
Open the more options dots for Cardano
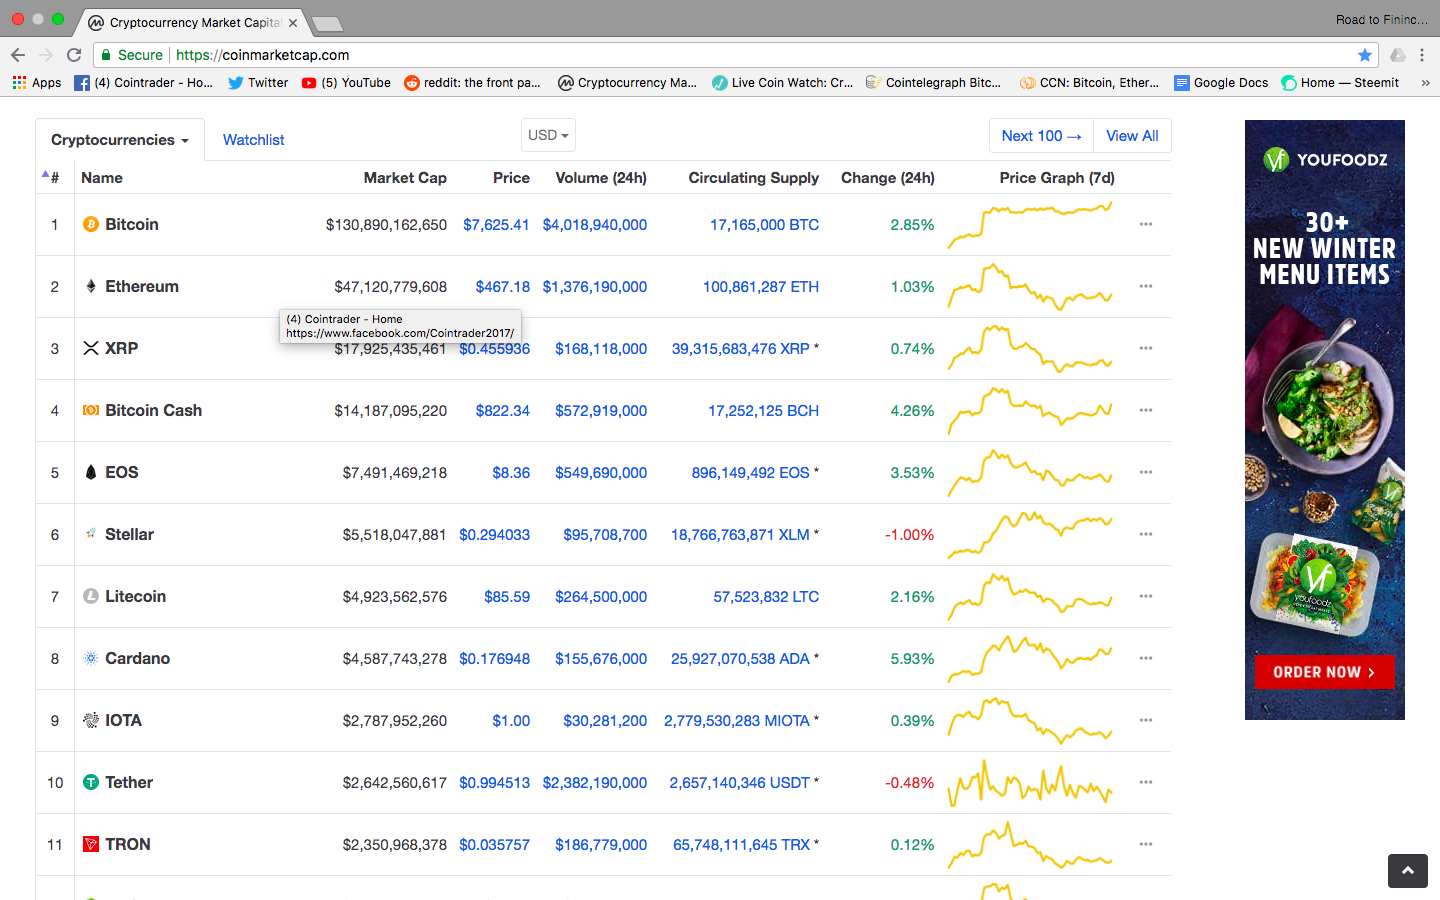(1146, 658)
